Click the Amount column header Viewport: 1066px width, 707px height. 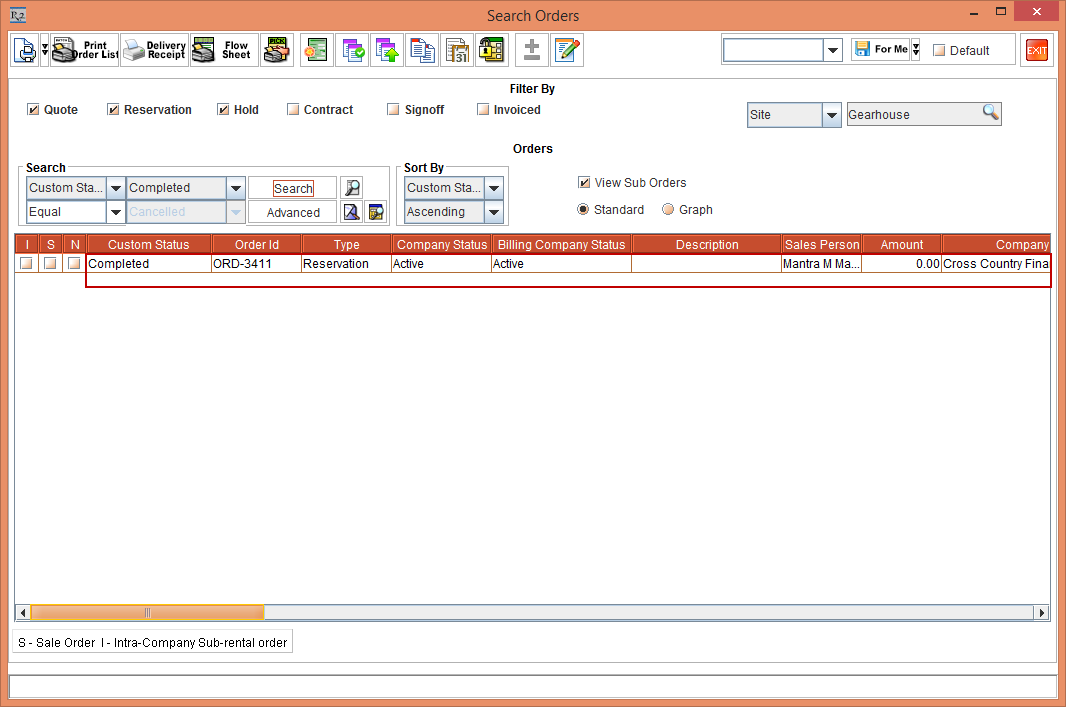pos(901,245)
